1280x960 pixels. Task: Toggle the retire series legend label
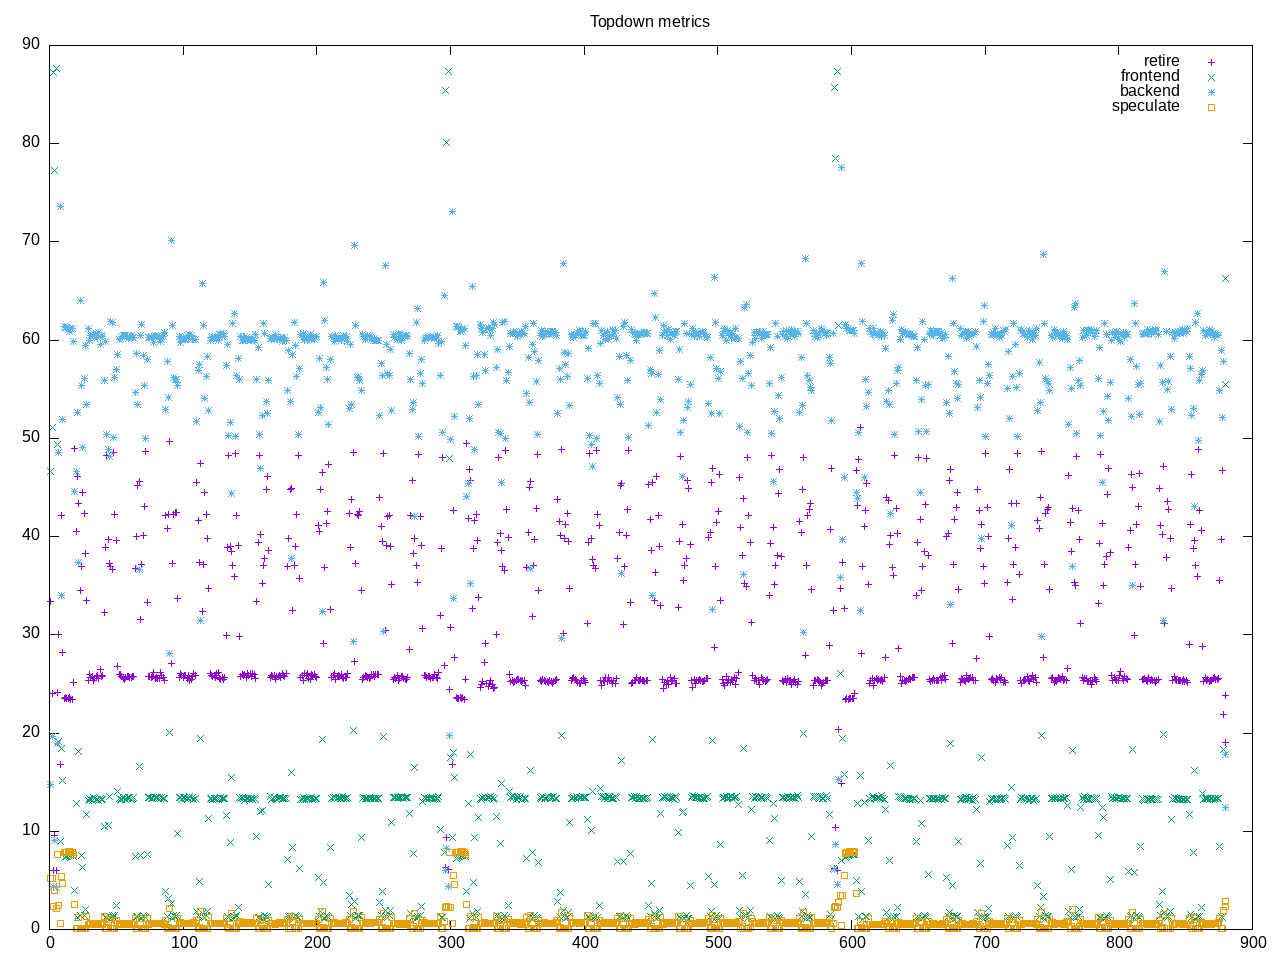point(1161,61)
